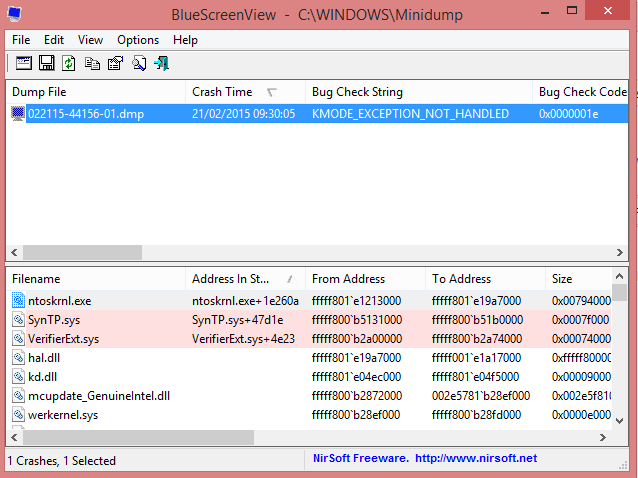638x478 pixels.
Task: Open the Help menu
Action: pos(185,40)
